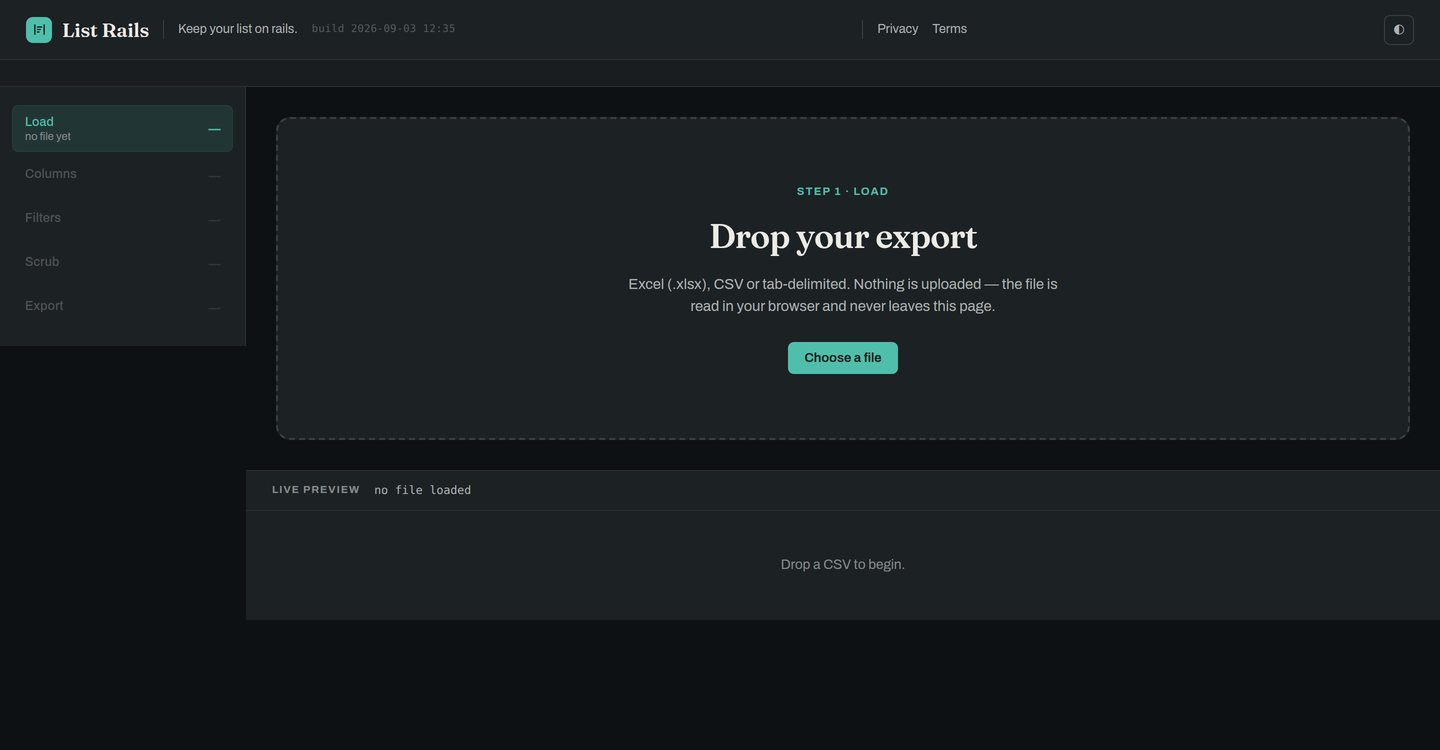Click the 'no file loaded' status text

click(x=423, y=490)
